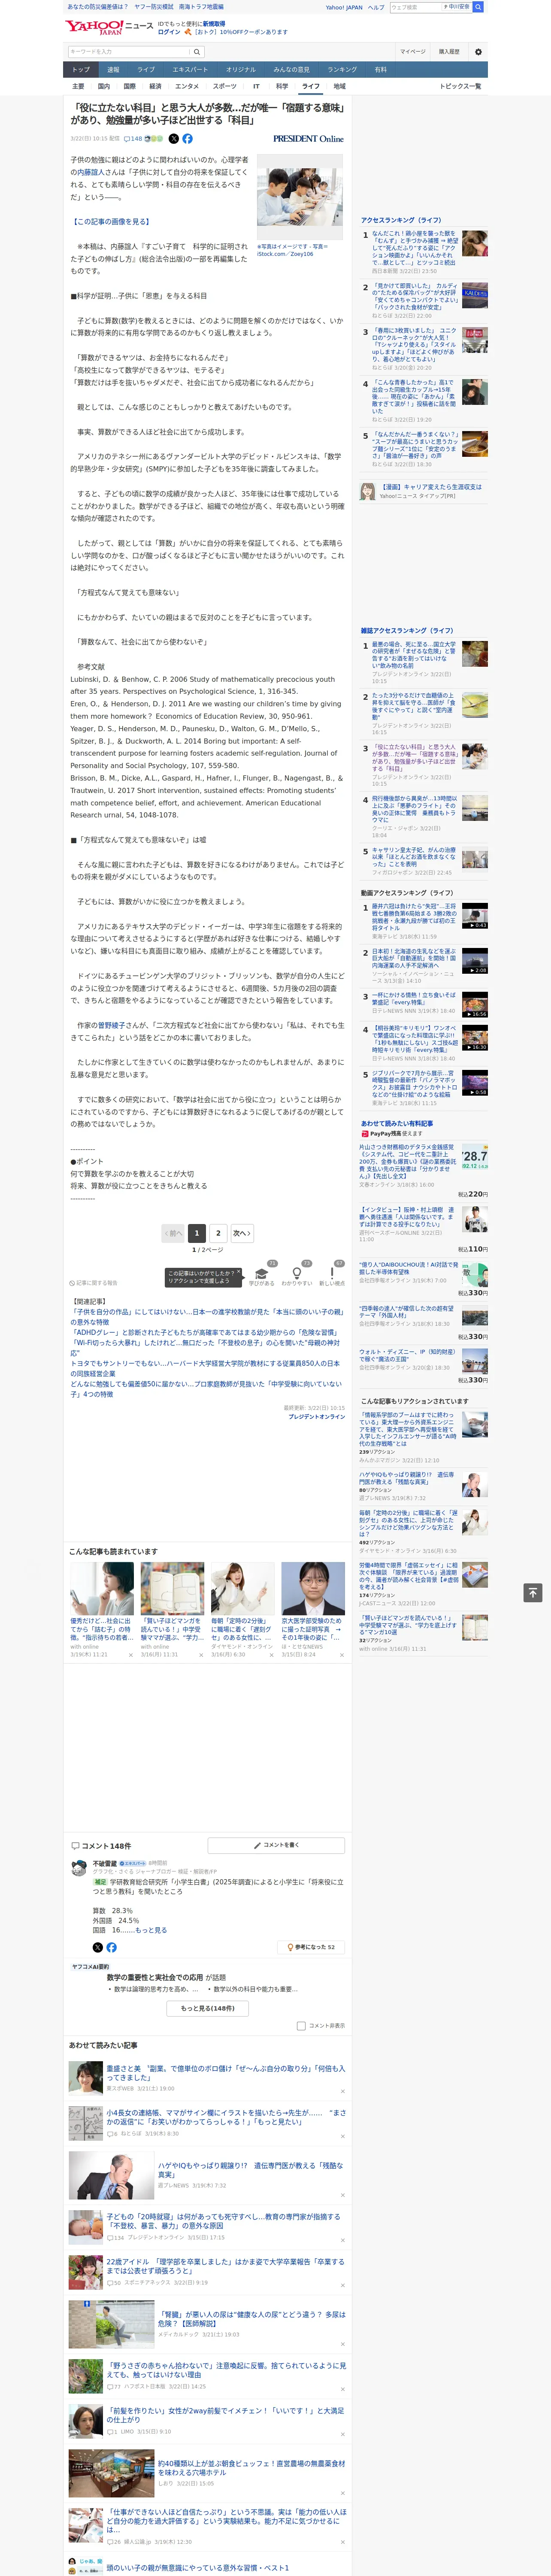Click the 記事に関する報告 report icon link
The height and width of the screenshot is (2576, 551).
(x=94, y=1283)
